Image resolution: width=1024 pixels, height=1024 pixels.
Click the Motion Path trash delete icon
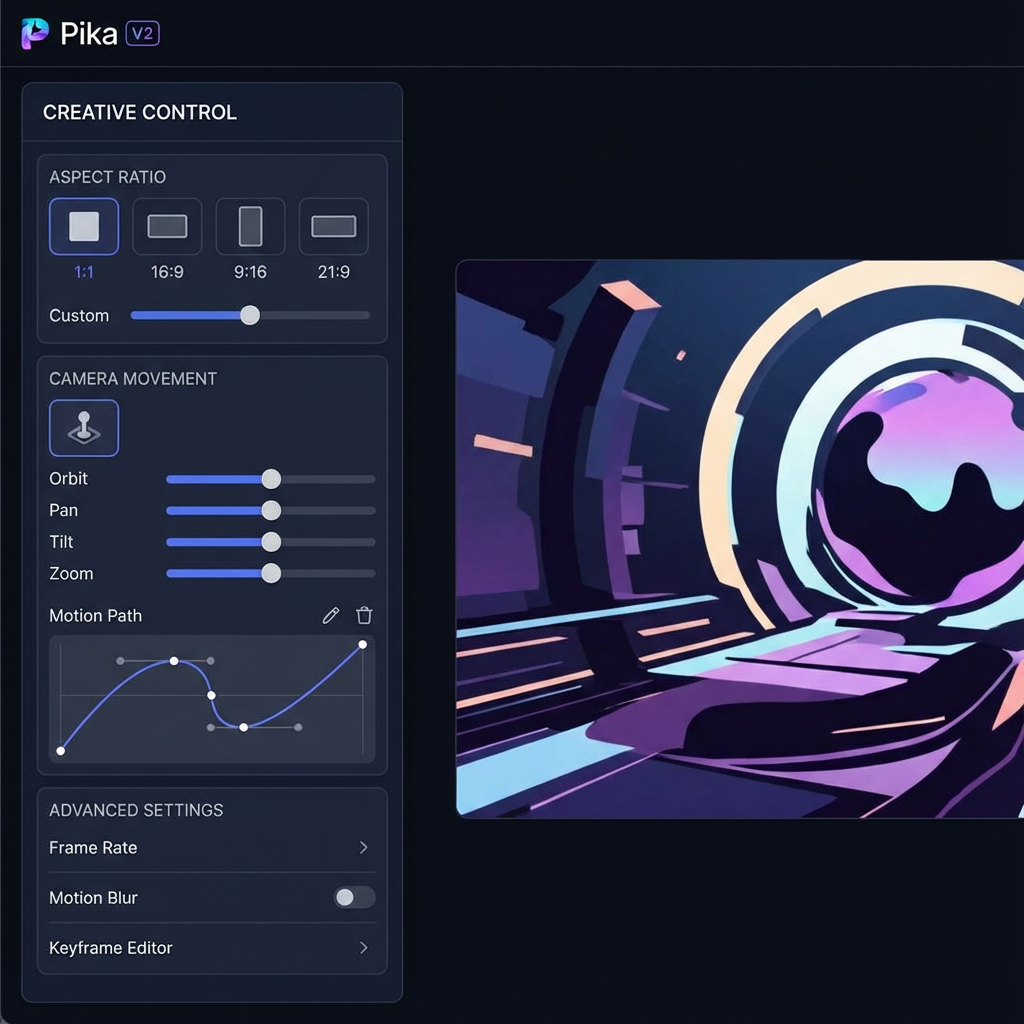click(x=364, y=615)
